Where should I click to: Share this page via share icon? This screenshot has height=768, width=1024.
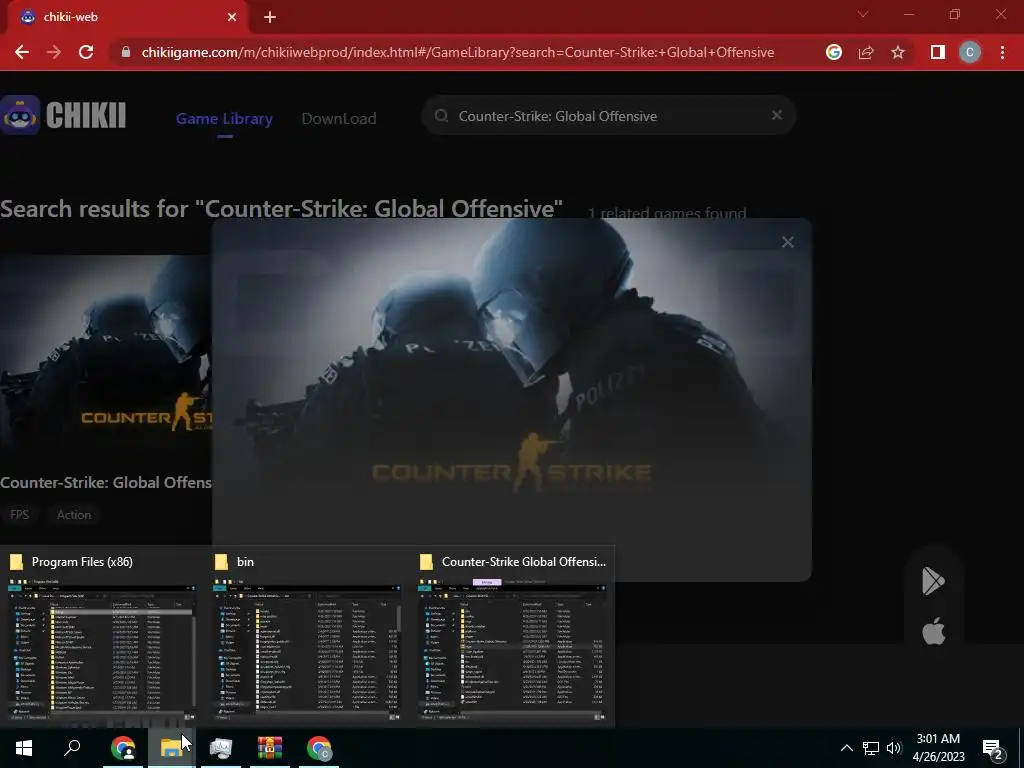866,52
